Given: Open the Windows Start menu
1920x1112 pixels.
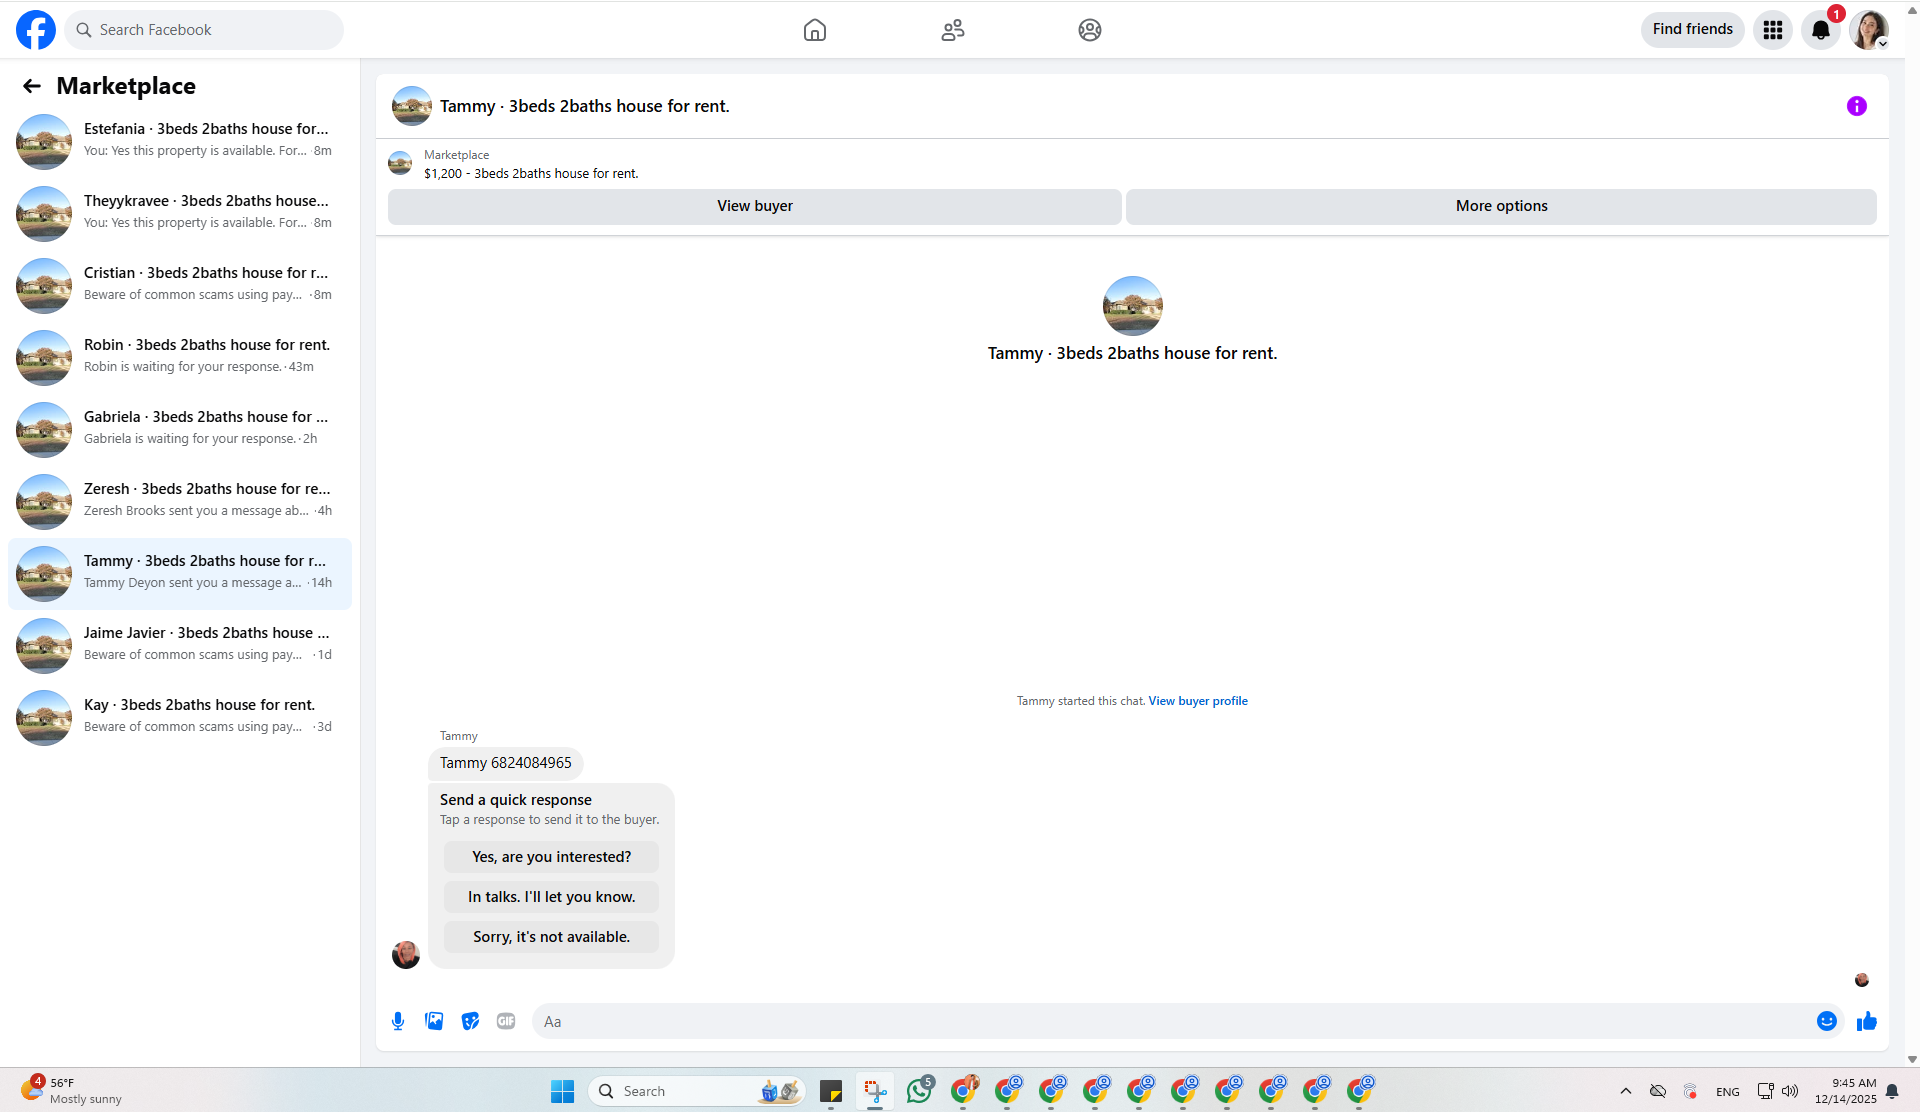Looking at the screenshot, I should click(x=563, y=1091).
